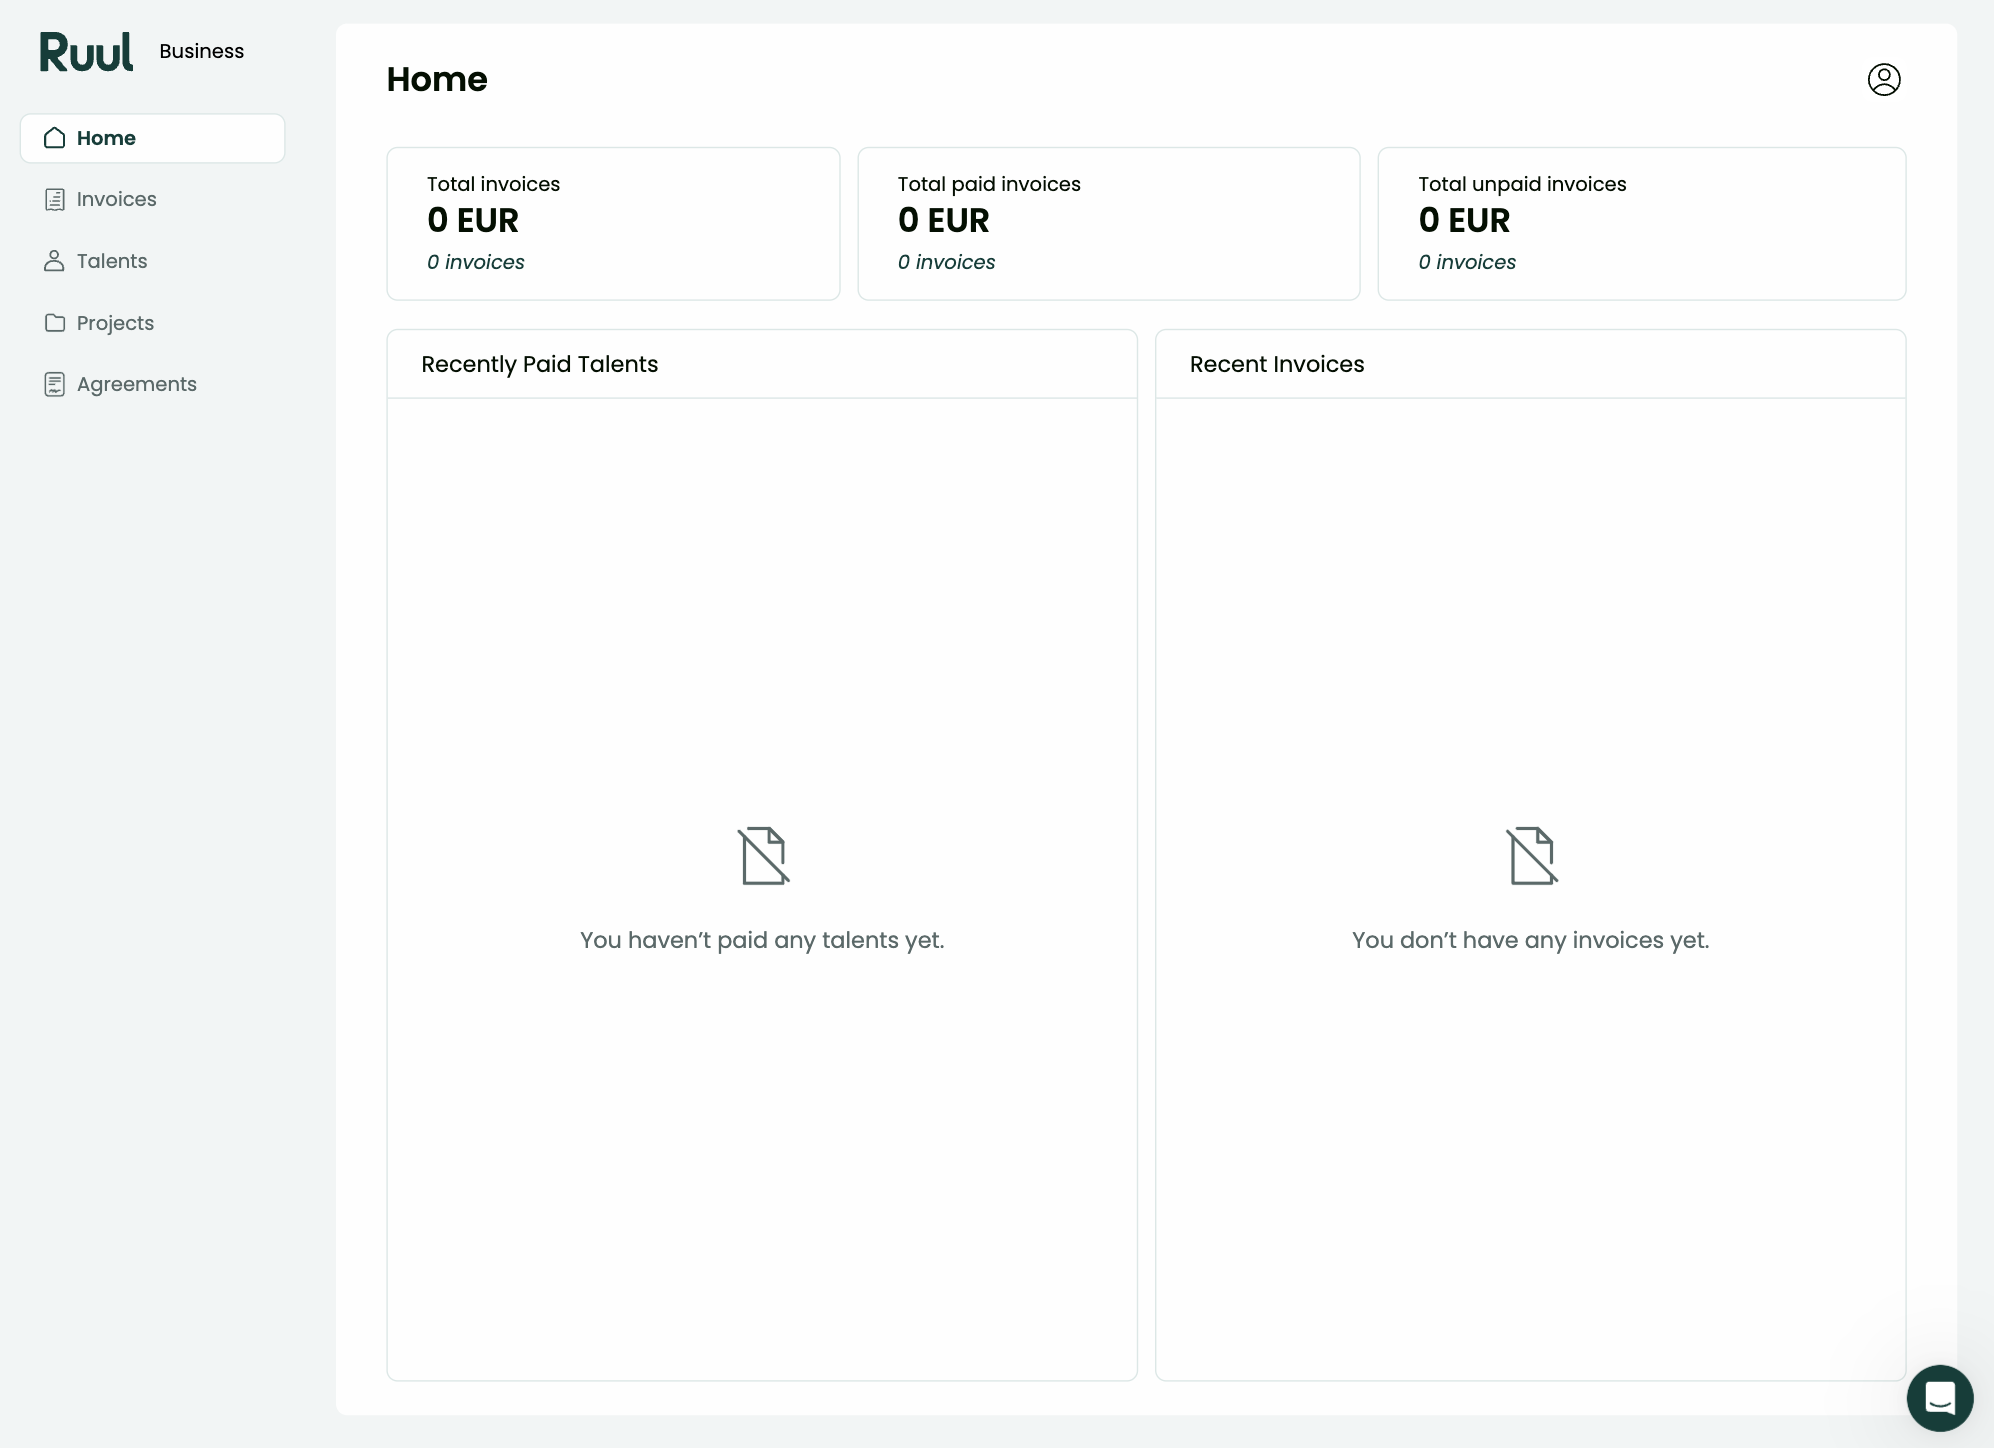The width and height of the screenshot is (1994, 1448).
Task: Select the Home menu item
Action: 153,138
